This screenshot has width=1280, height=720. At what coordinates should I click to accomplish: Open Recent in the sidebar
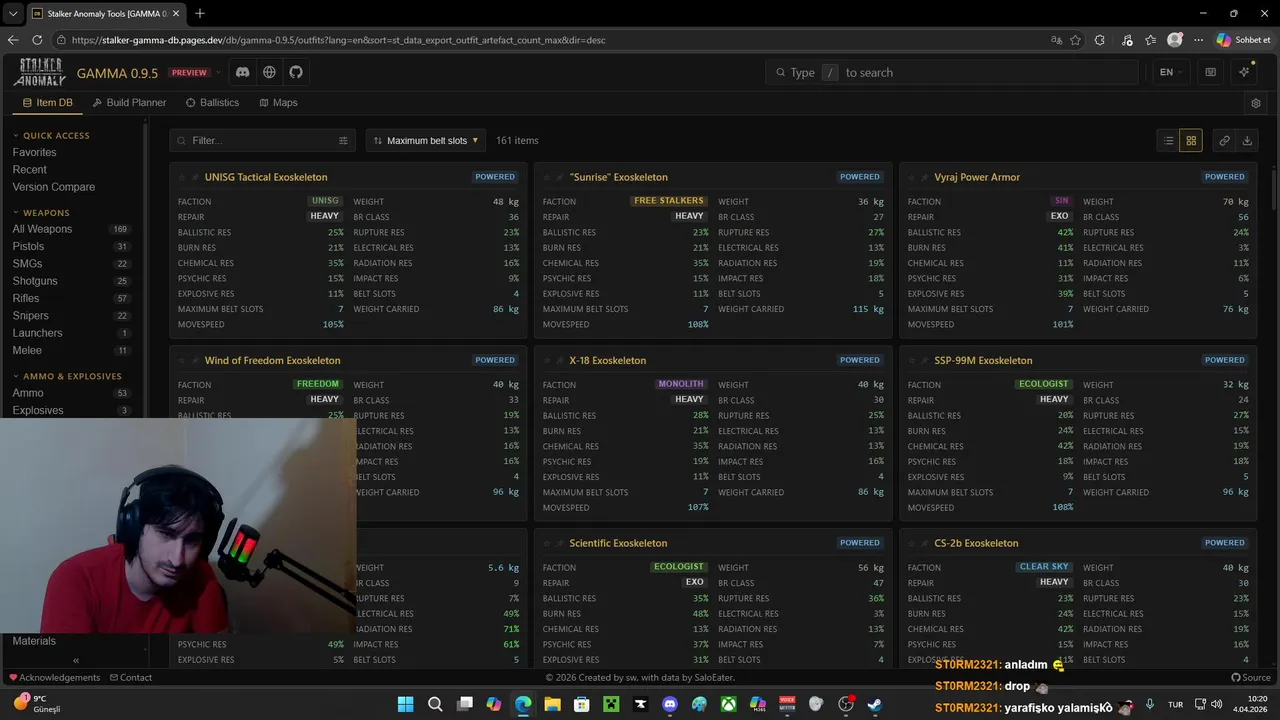[29, 170]
